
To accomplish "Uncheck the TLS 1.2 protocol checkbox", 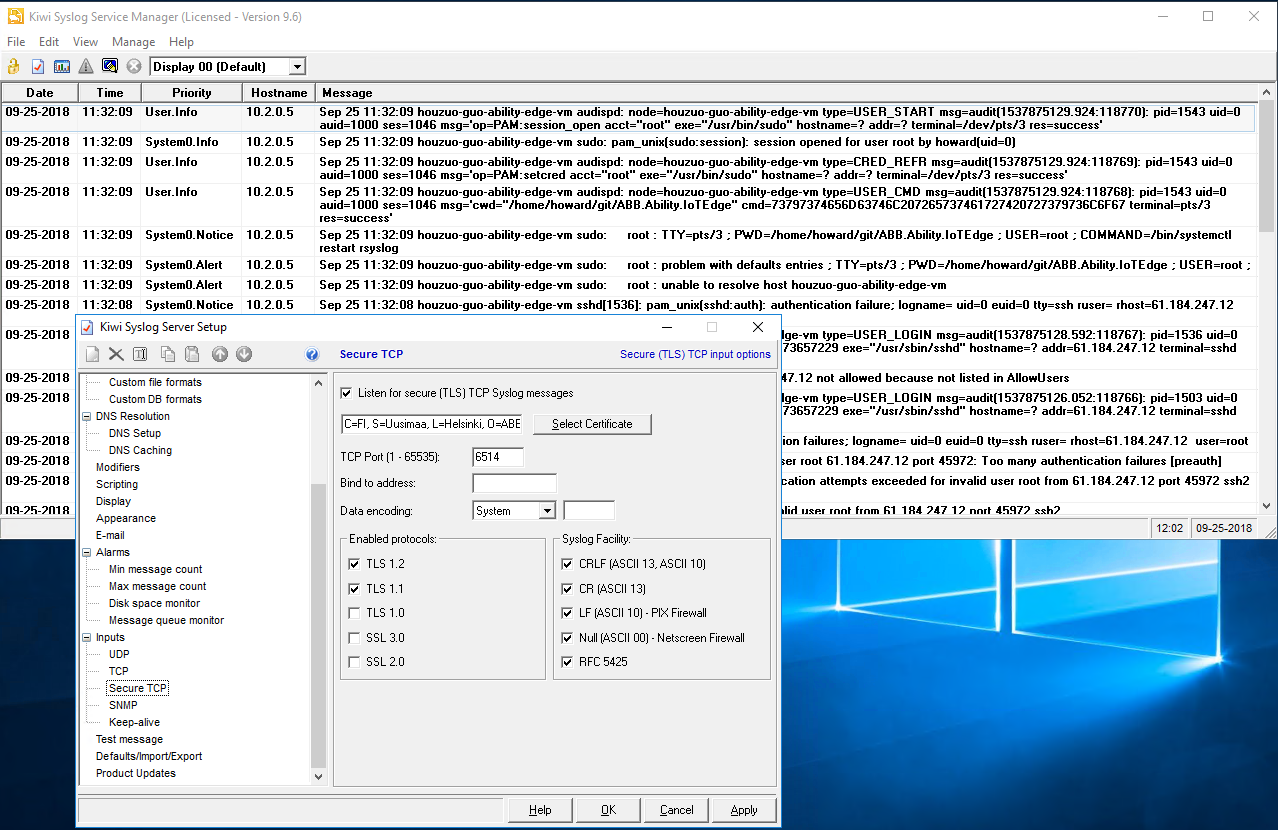I will (x=354, y=564).
